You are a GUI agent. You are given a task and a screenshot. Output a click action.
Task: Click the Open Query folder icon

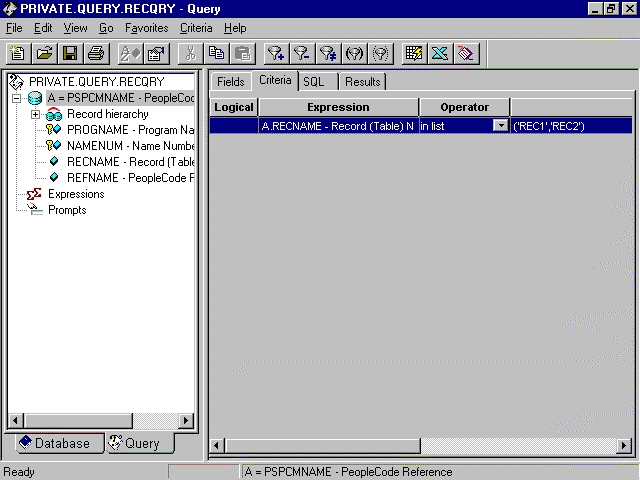(44, 53)
